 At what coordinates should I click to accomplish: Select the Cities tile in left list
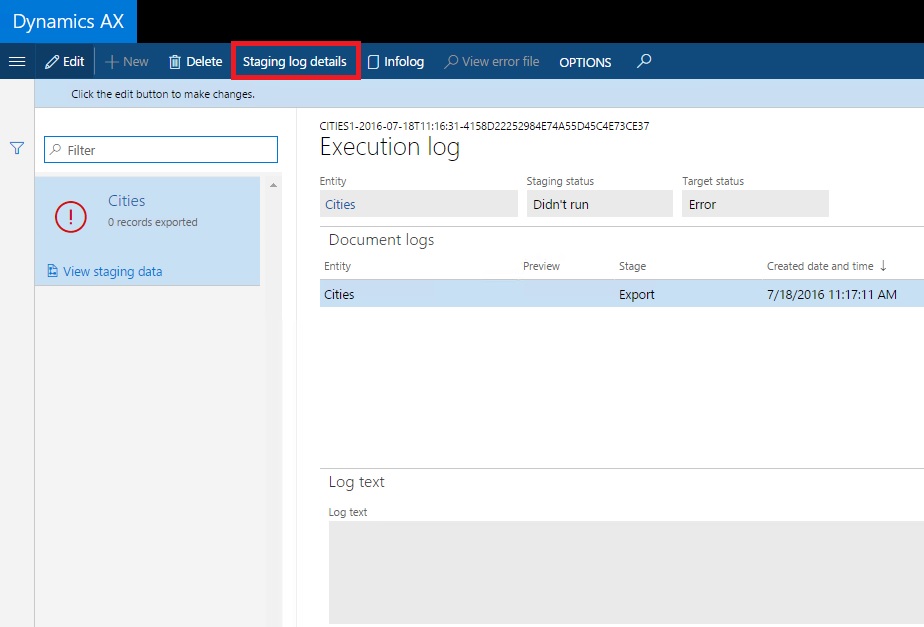(x=150, y=210)
